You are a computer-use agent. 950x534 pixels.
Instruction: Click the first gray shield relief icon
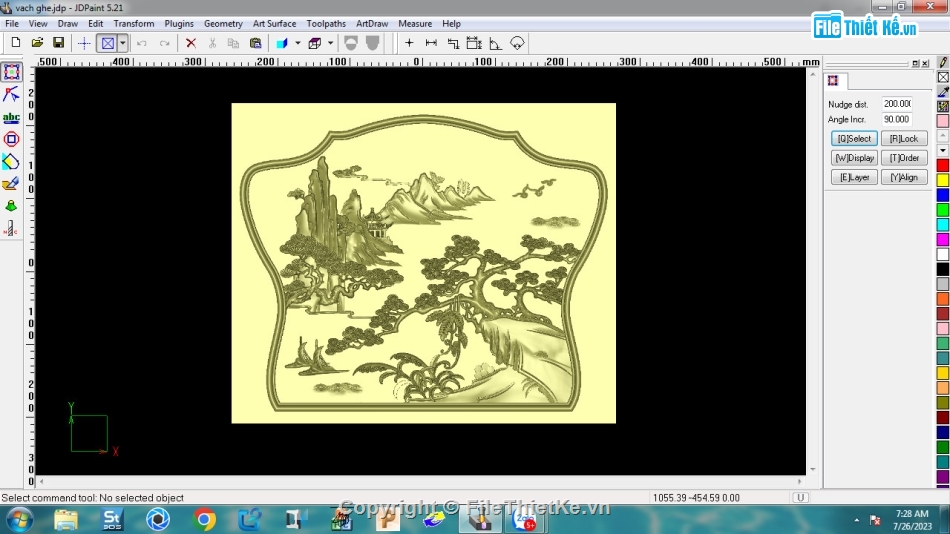click(351, 43)
